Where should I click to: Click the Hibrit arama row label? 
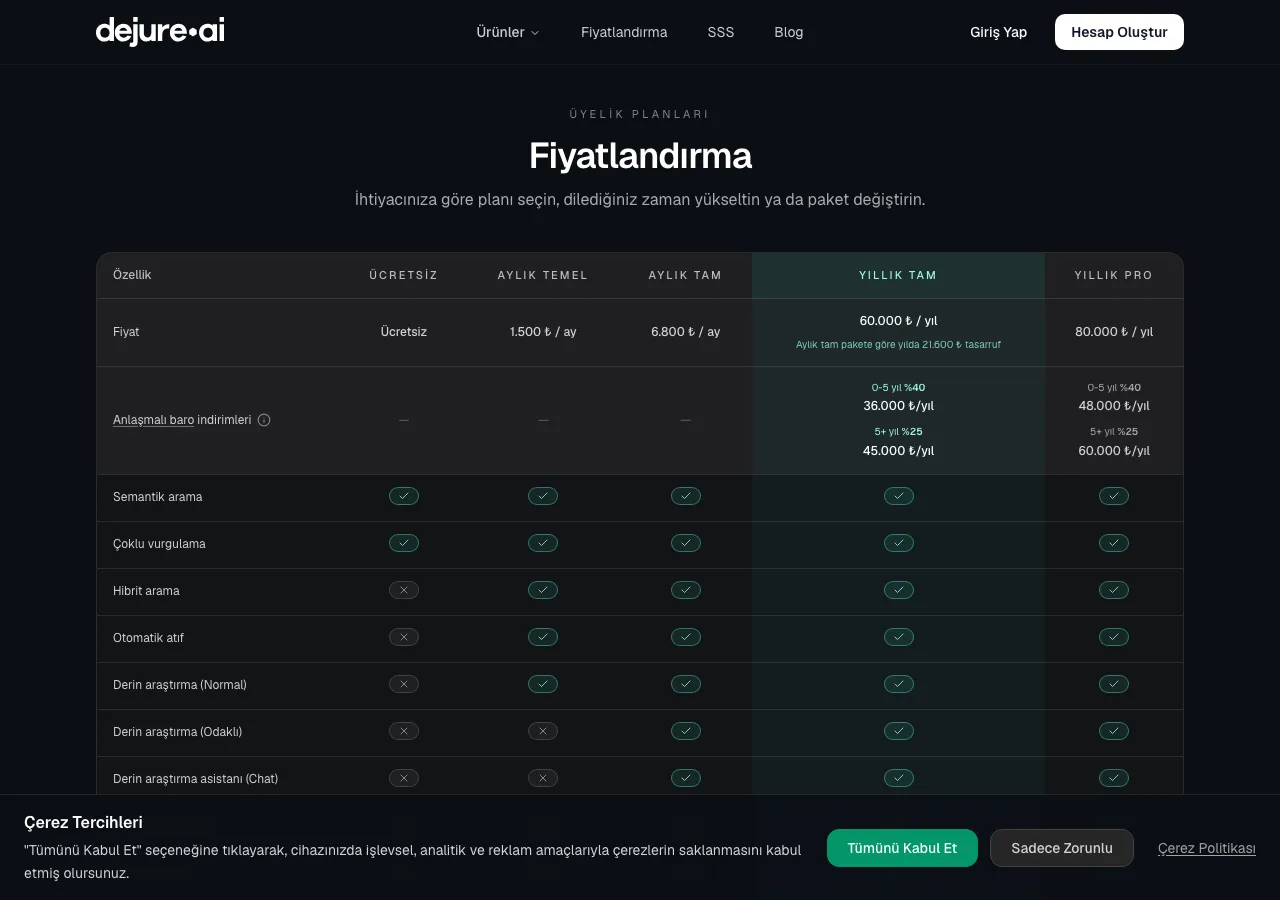pyautogui.click(x=147, y=591)
